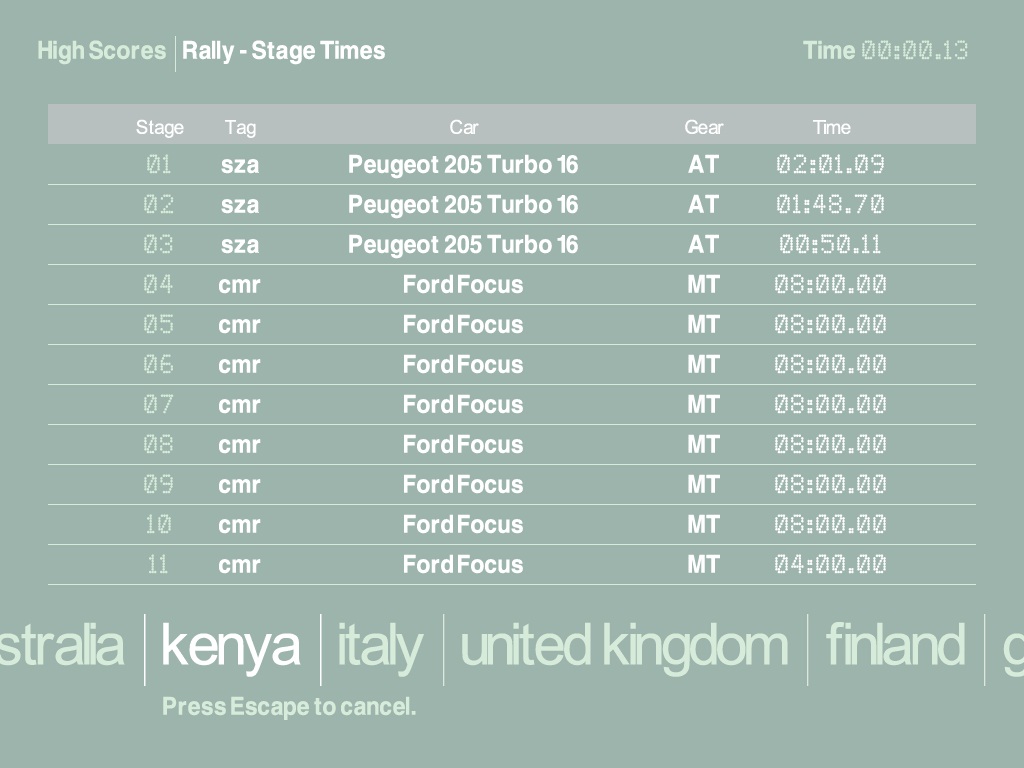Go to the partially visible australia tab
This screenshot has height=768, width=1024.
click(x=62, y=646)
